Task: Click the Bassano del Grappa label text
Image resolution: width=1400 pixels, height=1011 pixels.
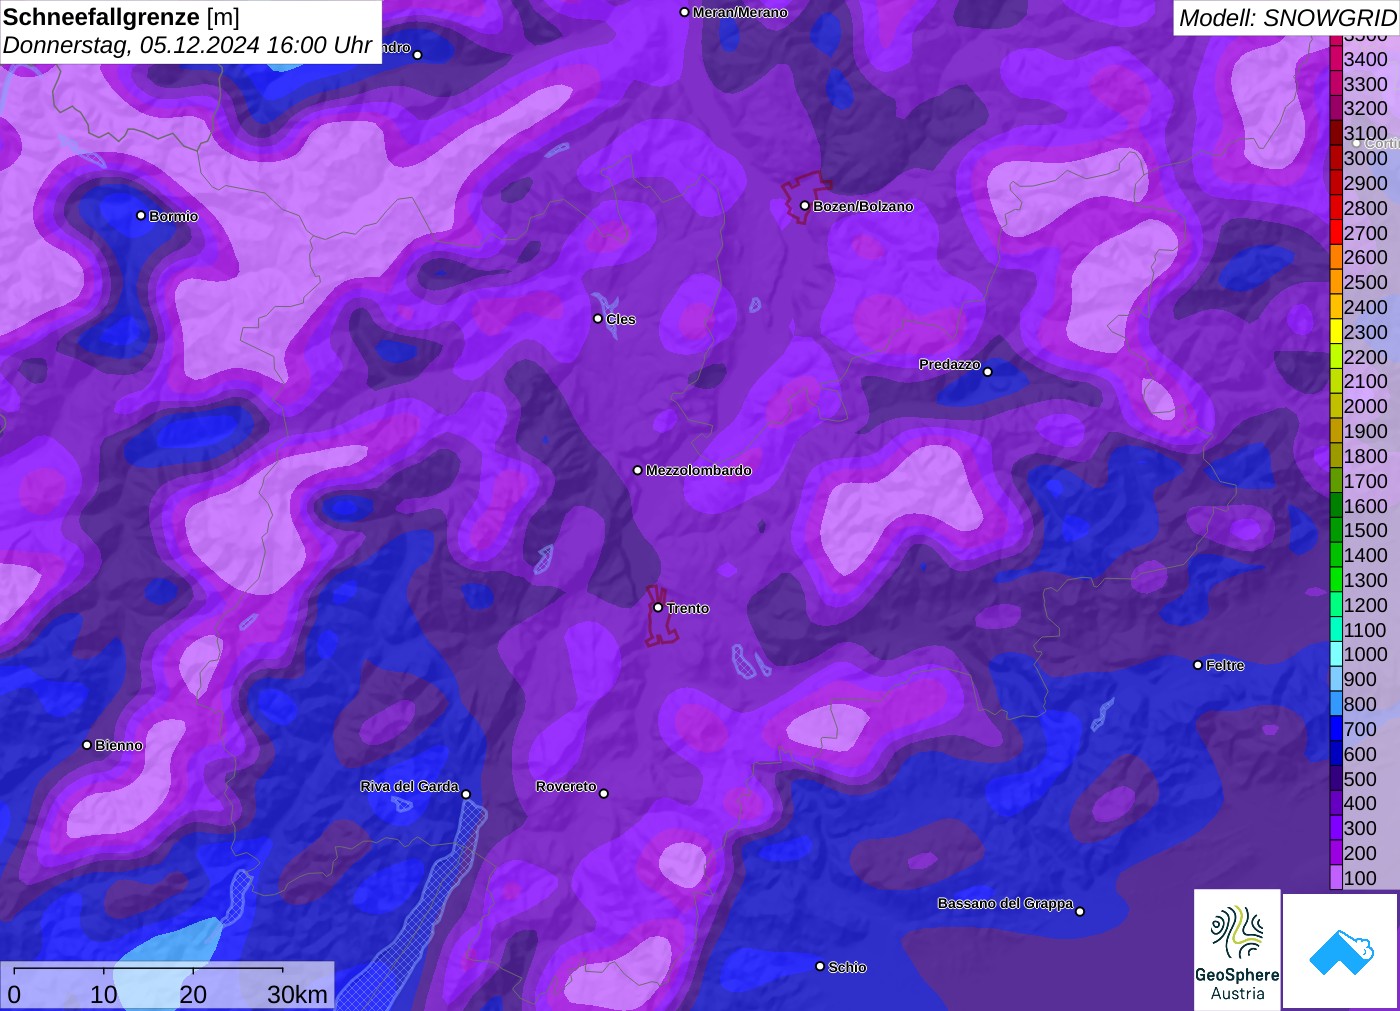Action: 1005,903
